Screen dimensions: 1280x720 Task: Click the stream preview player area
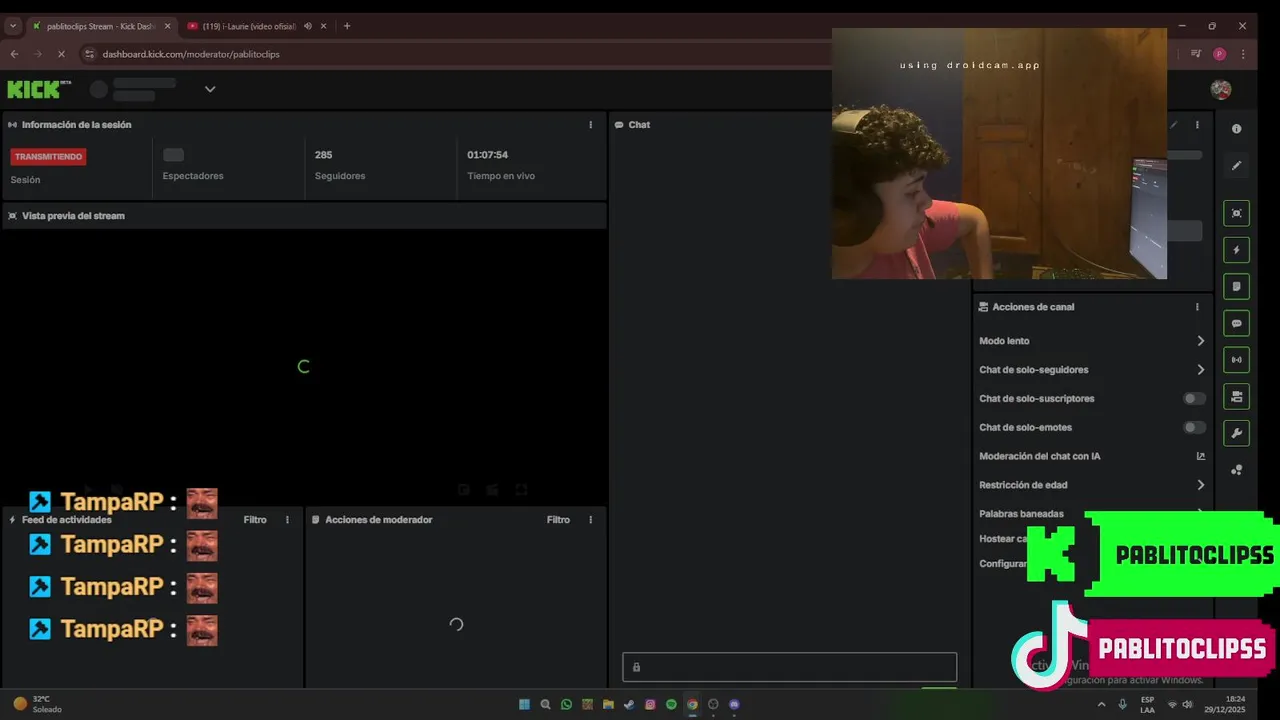[x=304, y=367]
